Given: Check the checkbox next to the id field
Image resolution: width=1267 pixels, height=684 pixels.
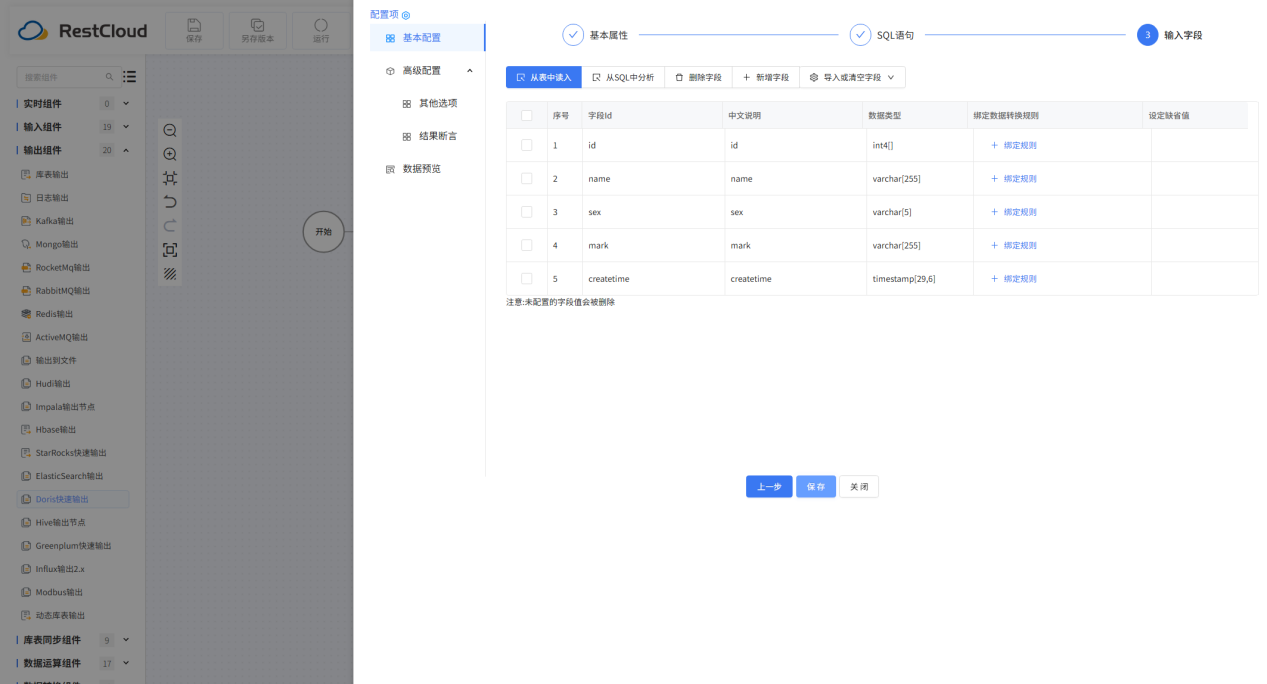Looking at the screenshot, I should [x=527, y=145].
